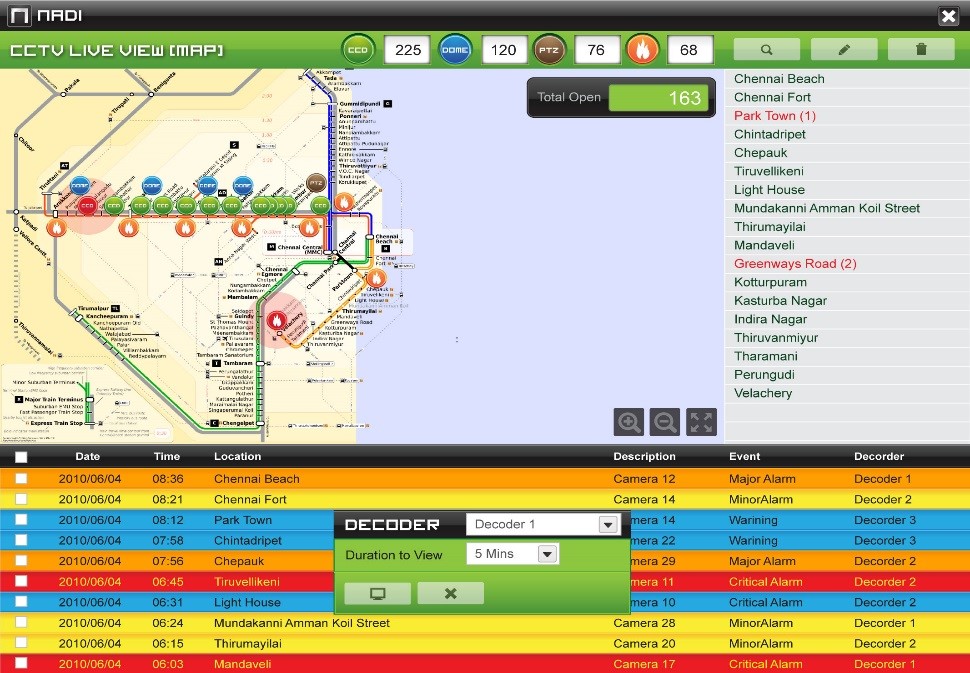Screen dimensions: 970x673
Task: Sort table by Decorder column header
Action: [x=879, y=457]
